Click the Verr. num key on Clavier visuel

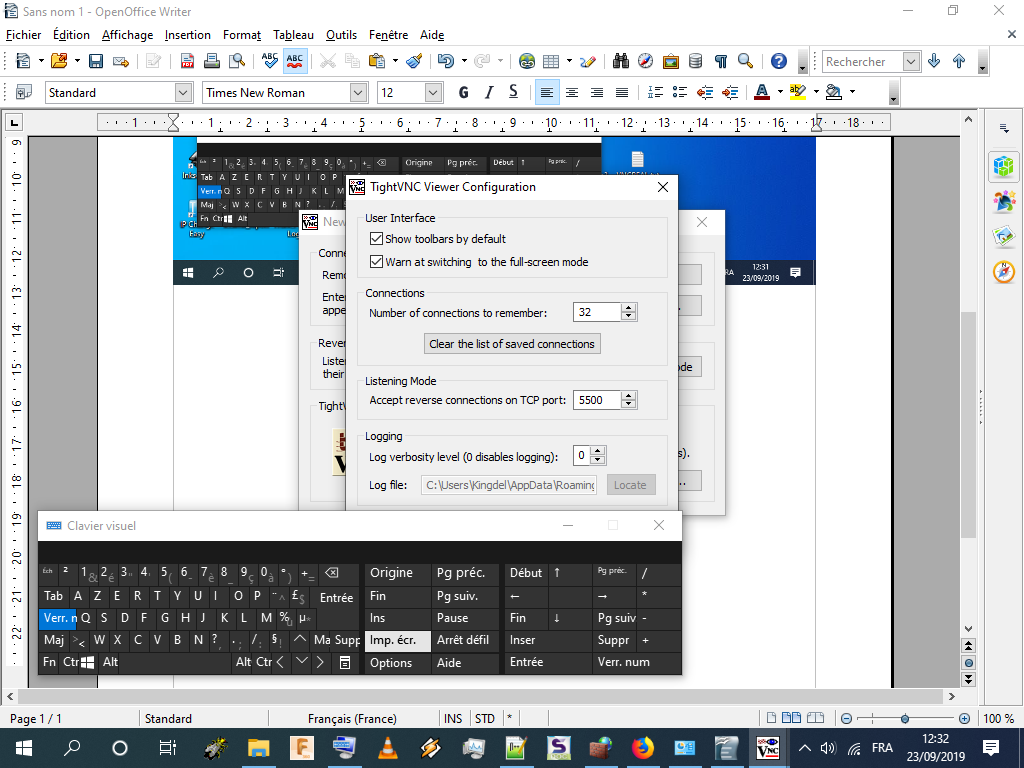click(636, 662)
